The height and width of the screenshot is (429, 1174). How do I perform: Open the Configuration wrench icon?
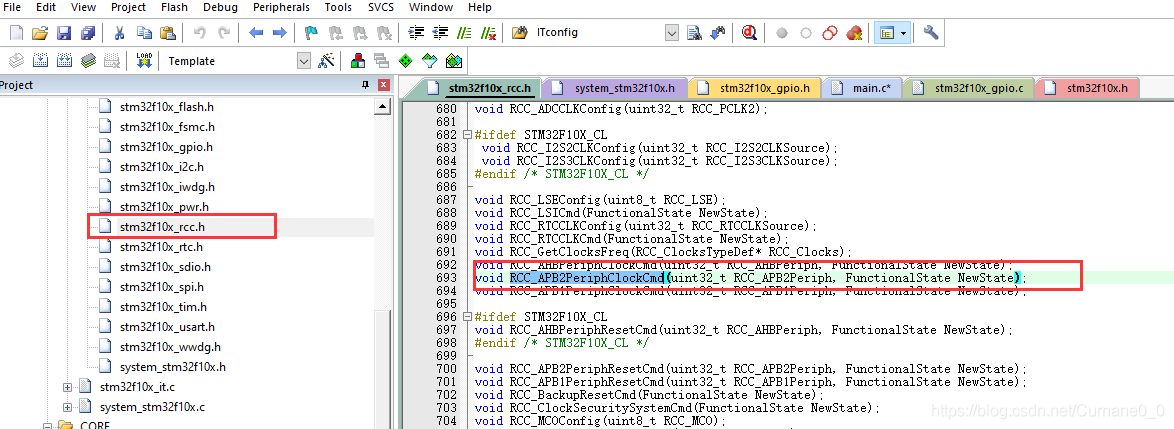point(931,33)
